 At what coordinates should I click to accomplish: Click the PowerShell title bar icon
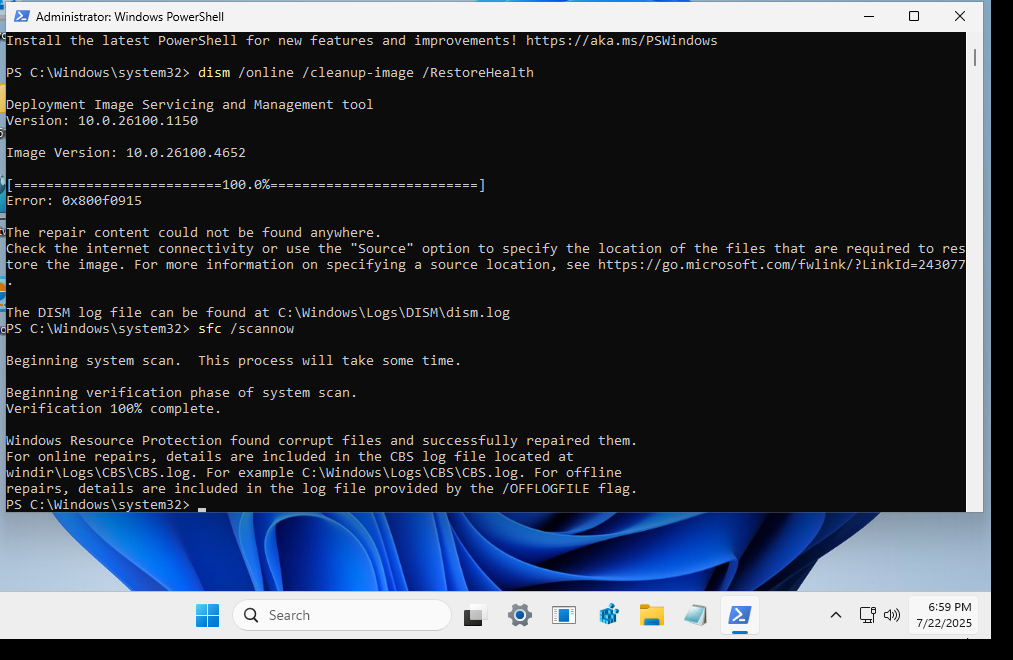click(x=21, y=16)
